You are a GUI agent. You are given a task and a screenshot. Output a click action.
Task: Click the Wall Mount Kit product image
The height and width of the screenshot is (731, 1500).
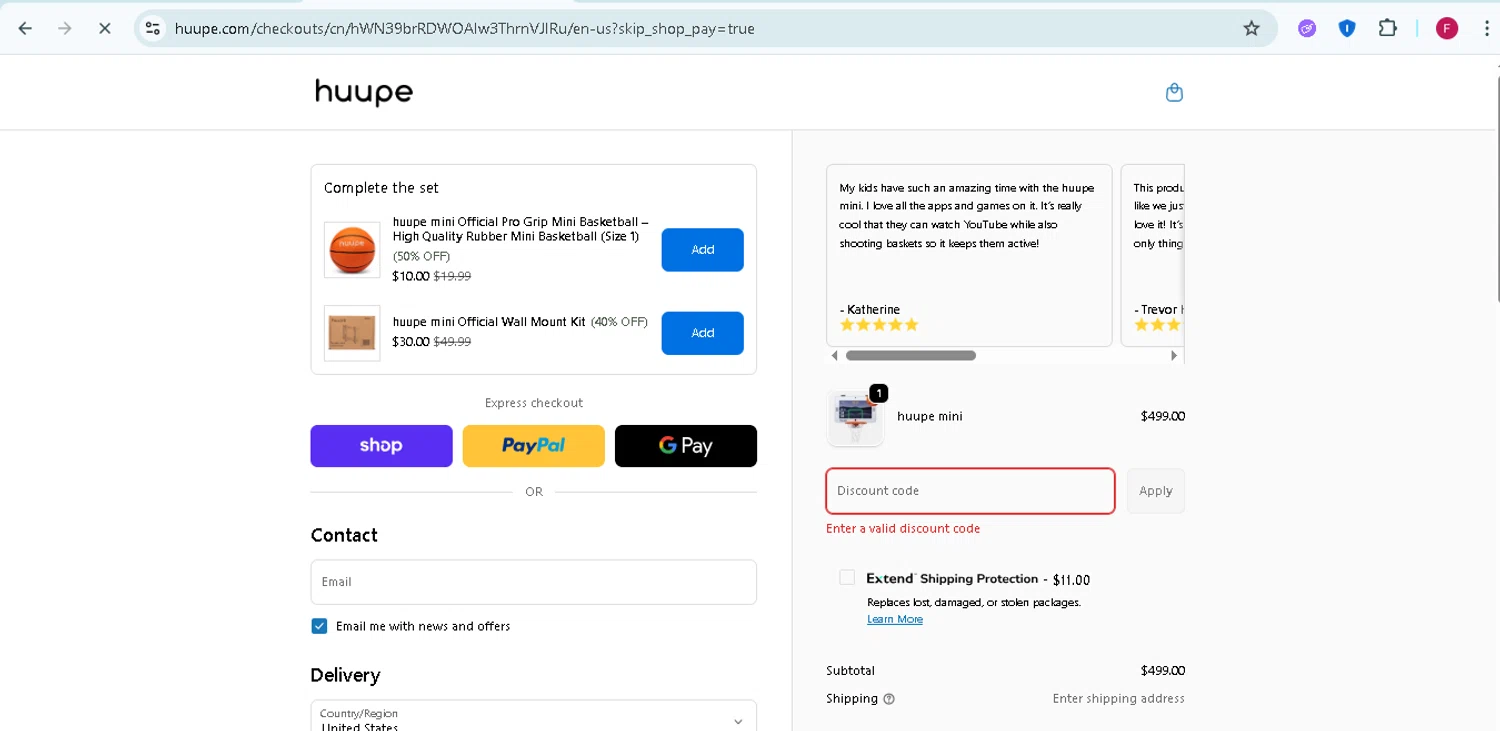pos(352,333)
